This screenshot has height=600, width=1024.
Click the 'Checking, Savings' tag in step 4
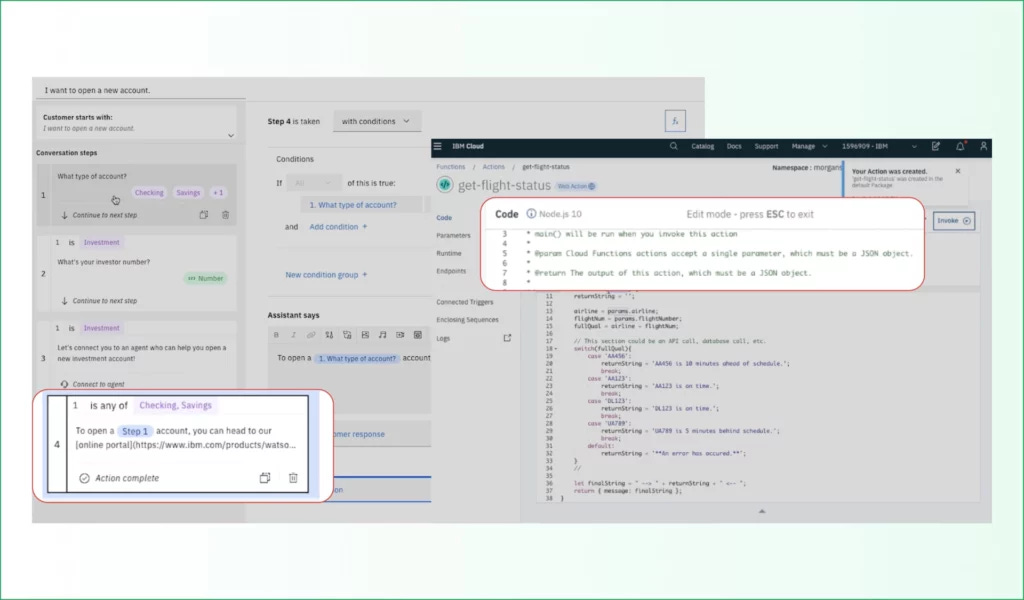pos(176,405)
